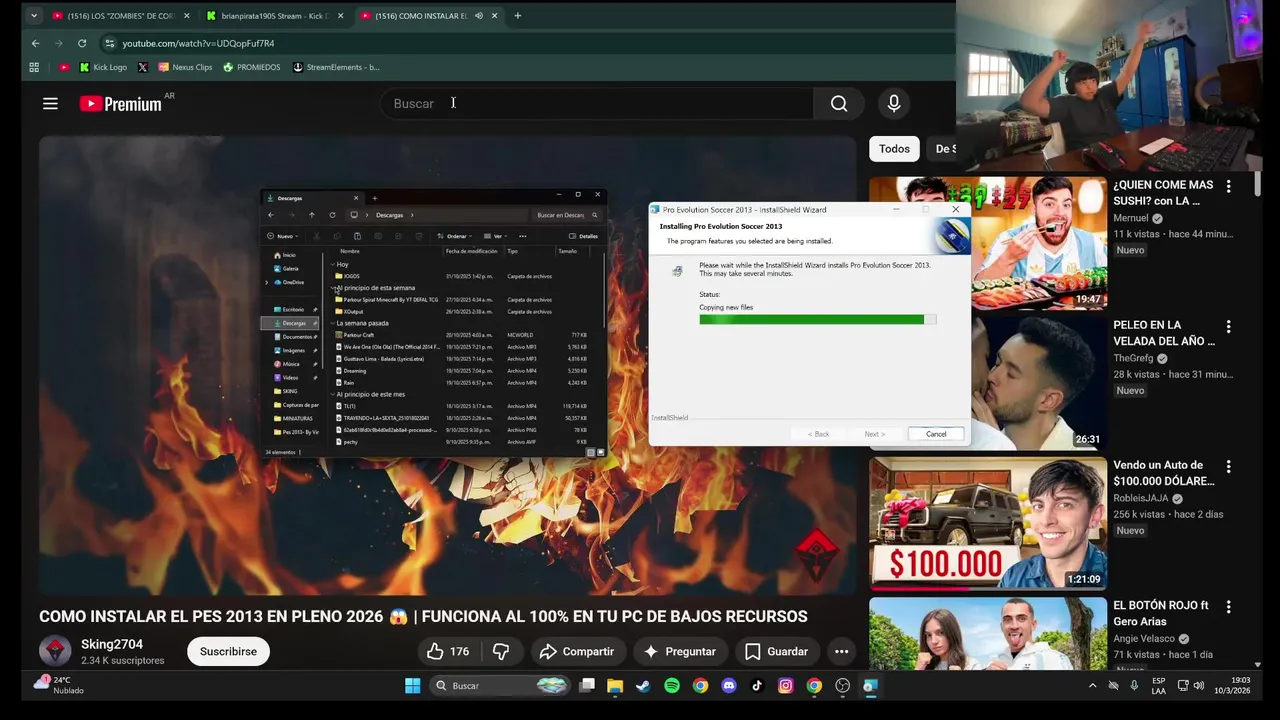Click the YouTube search magnifier button

839,104
